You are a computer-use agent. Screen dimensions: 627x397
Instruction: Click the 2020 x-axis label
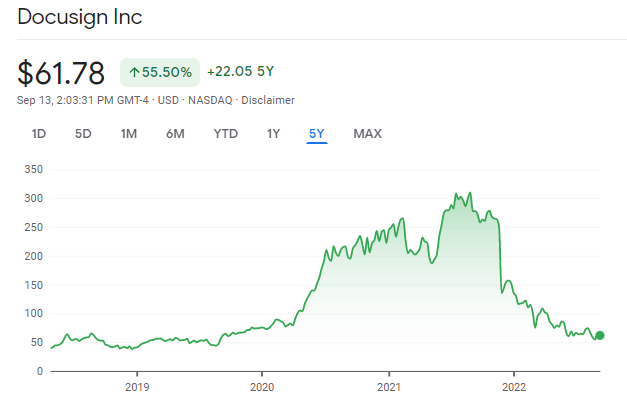(x=262, y=387)
